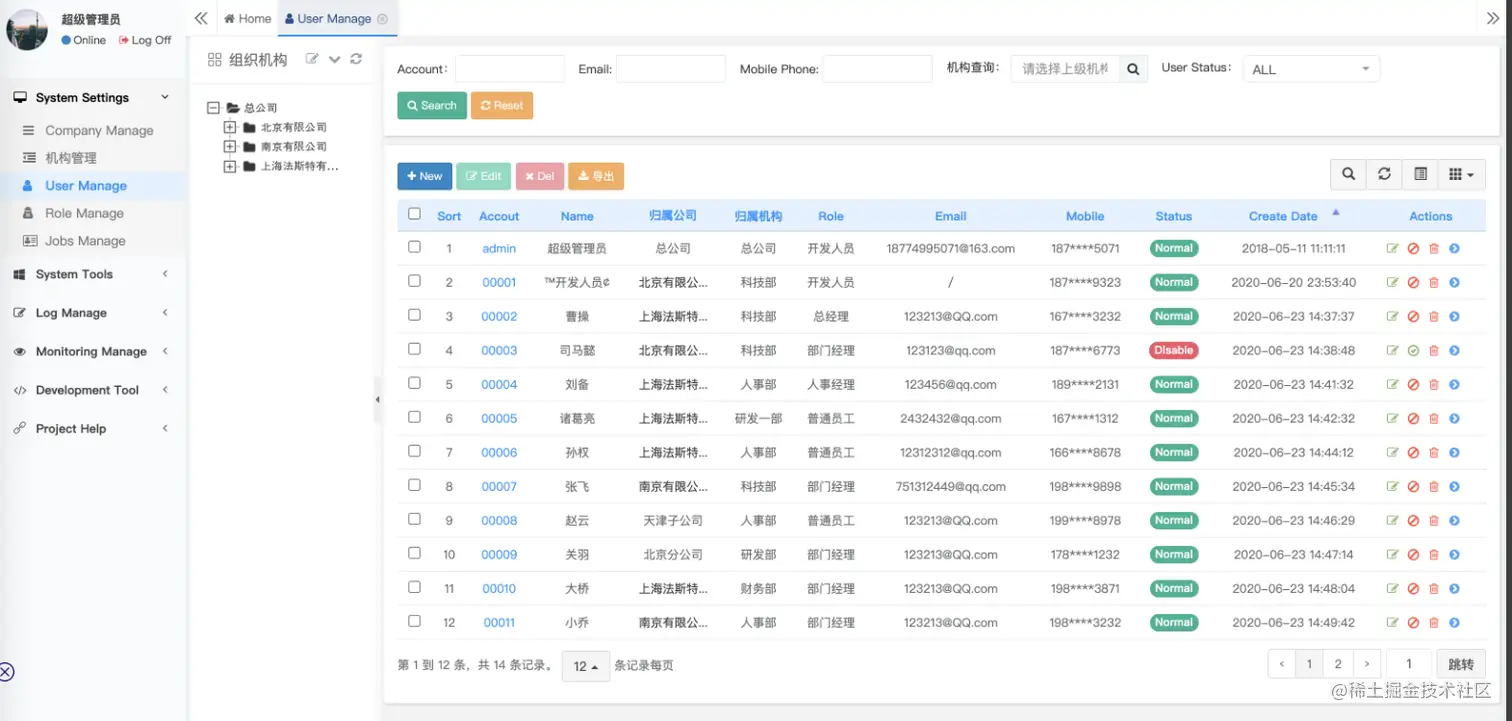Click the green Search button
Viewport: 1512px width, 721px height.
point(432,106)
